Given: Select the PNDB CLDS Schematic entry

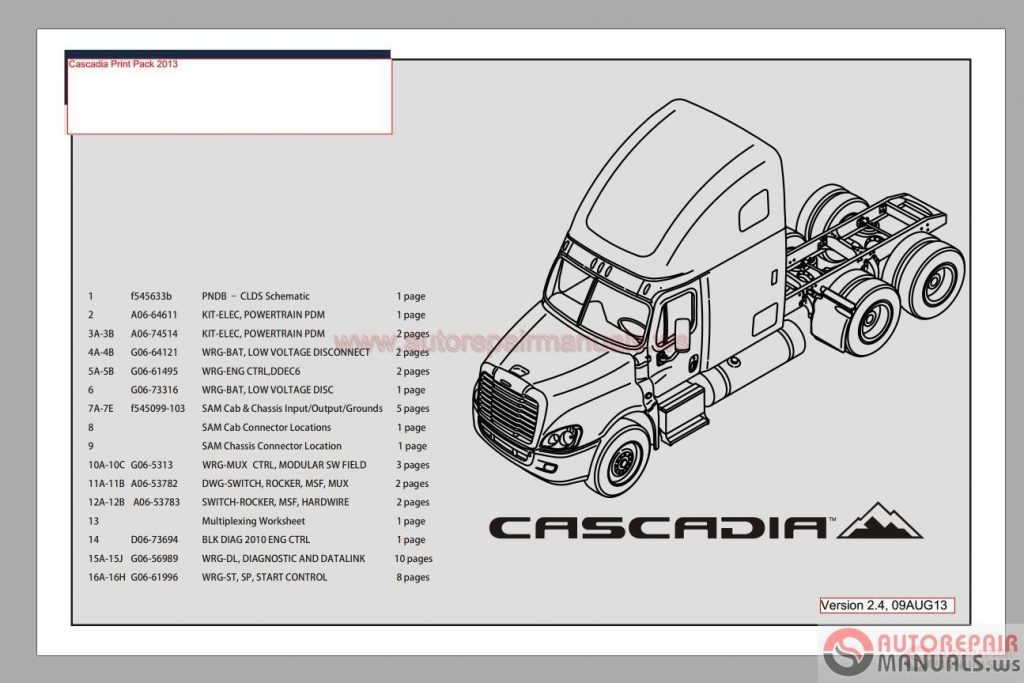Looking at the screenshot, I should (256, 296).
